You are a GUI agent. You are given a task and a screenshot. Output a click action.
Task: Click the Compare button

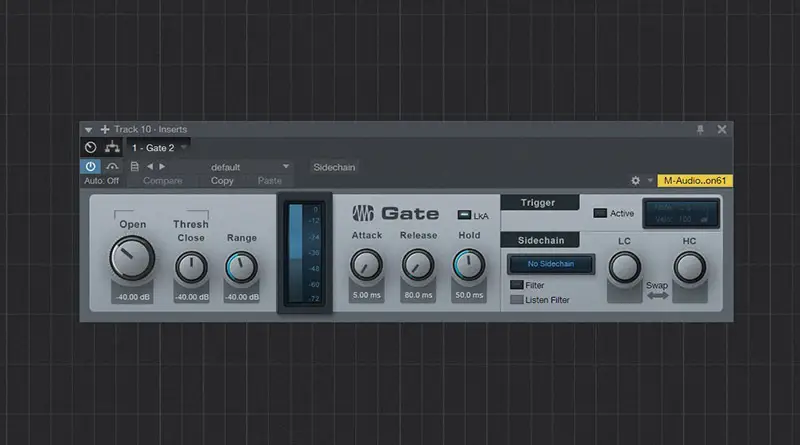click(162, 181)
